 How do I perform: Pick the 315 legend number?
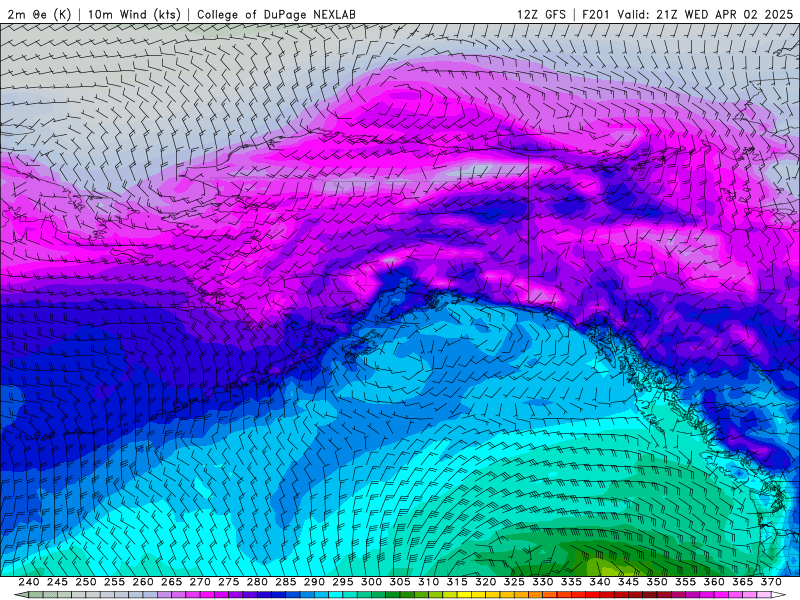[457, 582]
